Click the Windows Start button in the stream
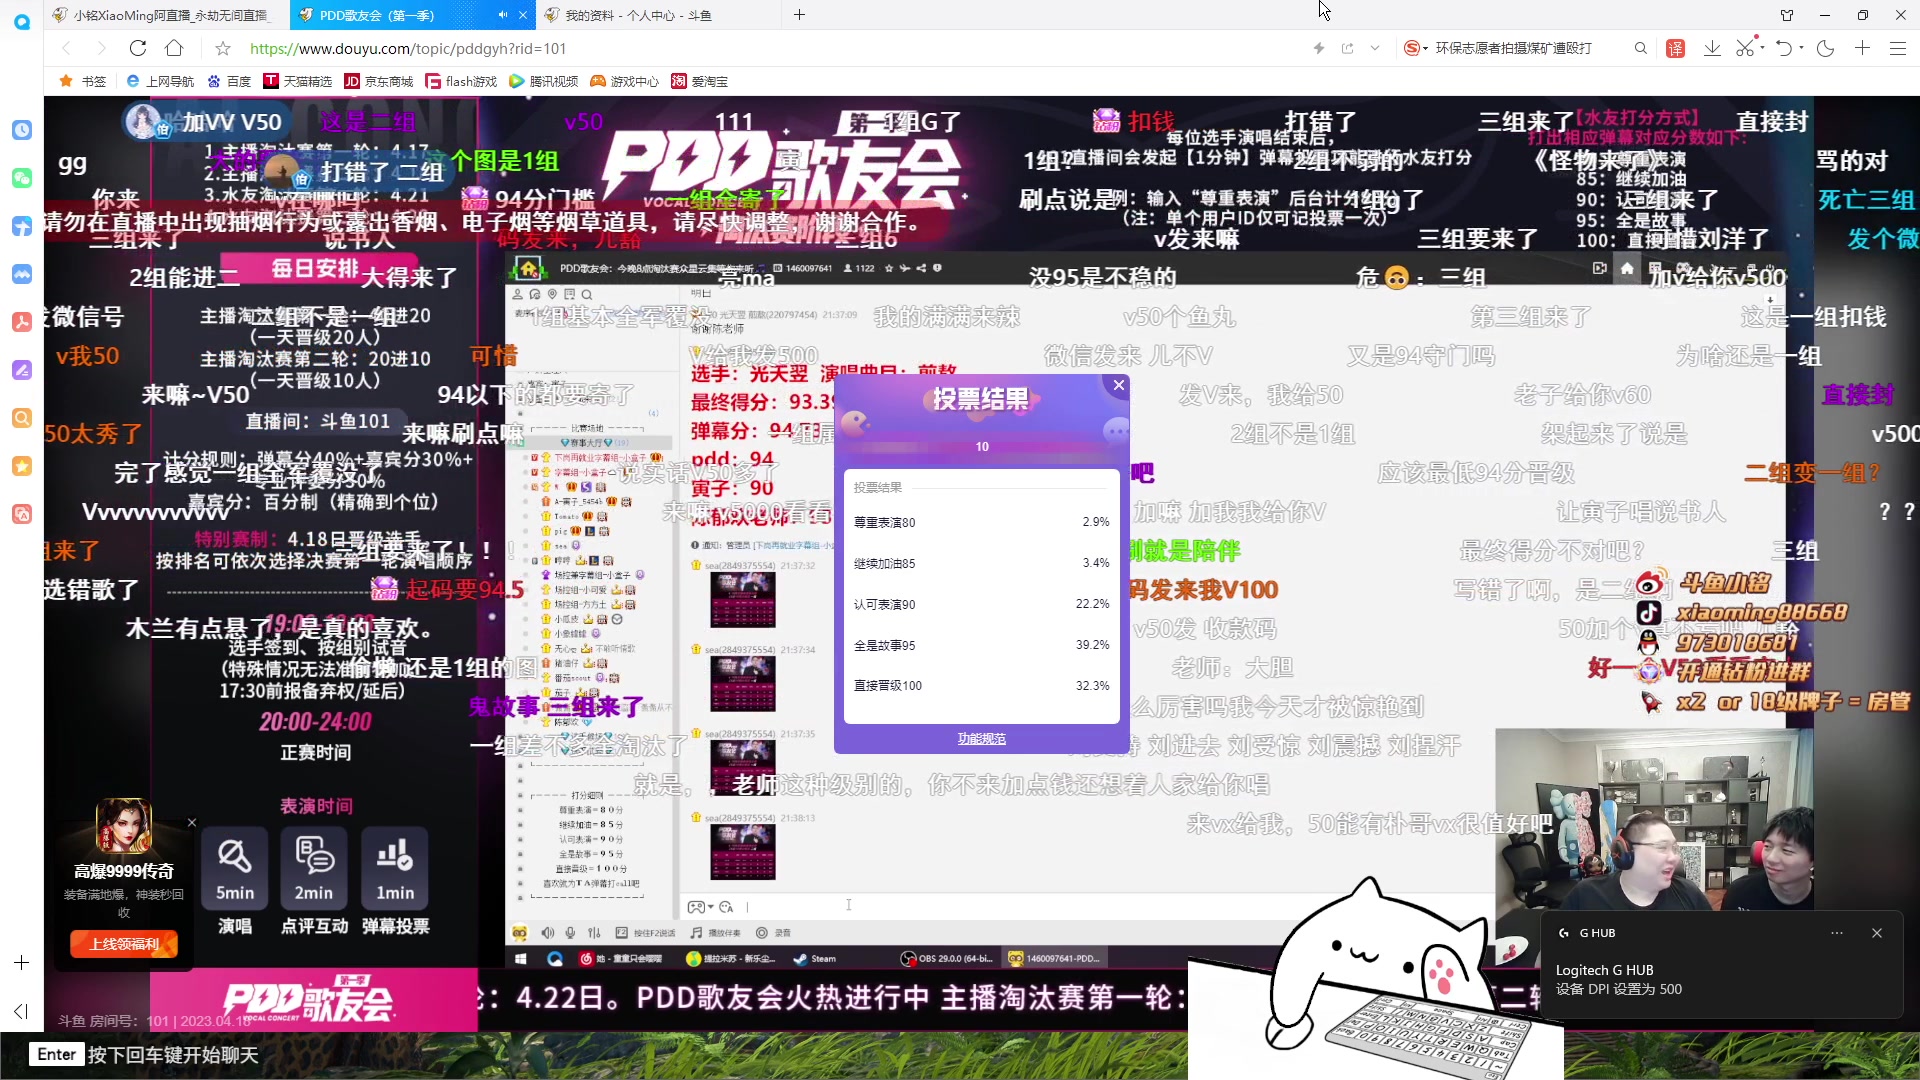This screenshot has width=1920, height=1080. (521, 959)
